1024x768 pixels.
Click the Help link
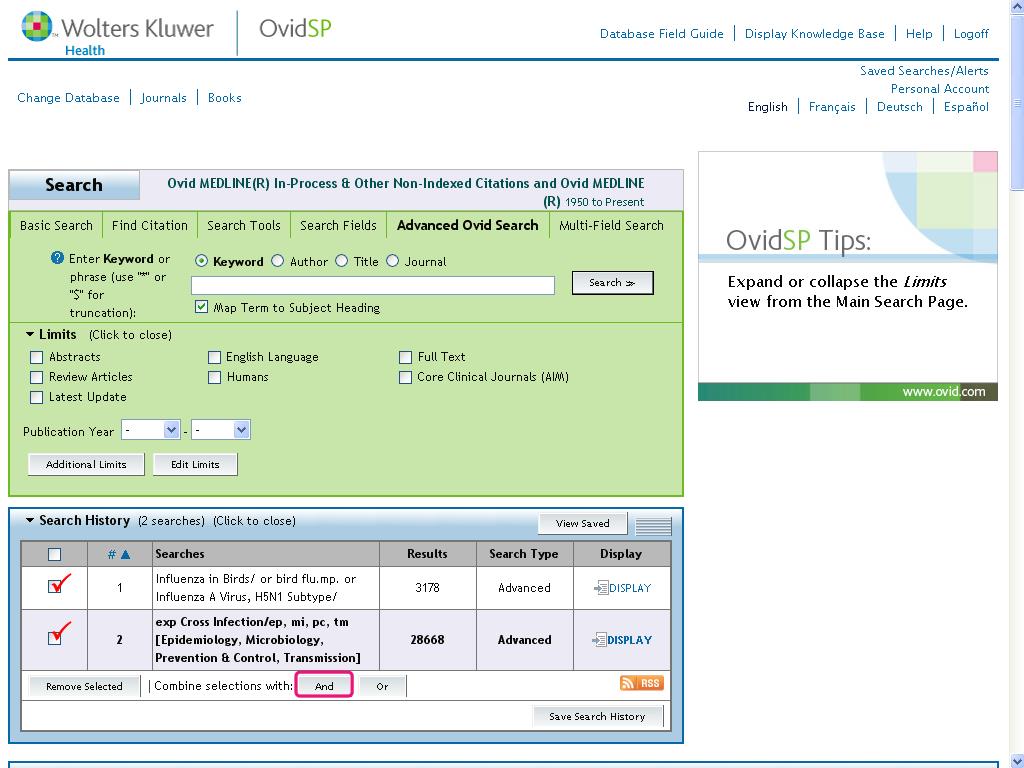pyautogui.click(x=919, y=33)
